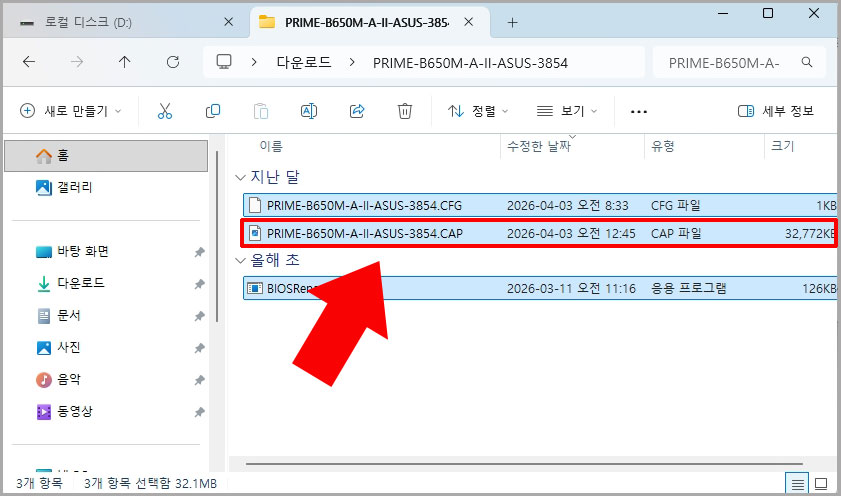Refresh the current folder view

pos(173,62)
